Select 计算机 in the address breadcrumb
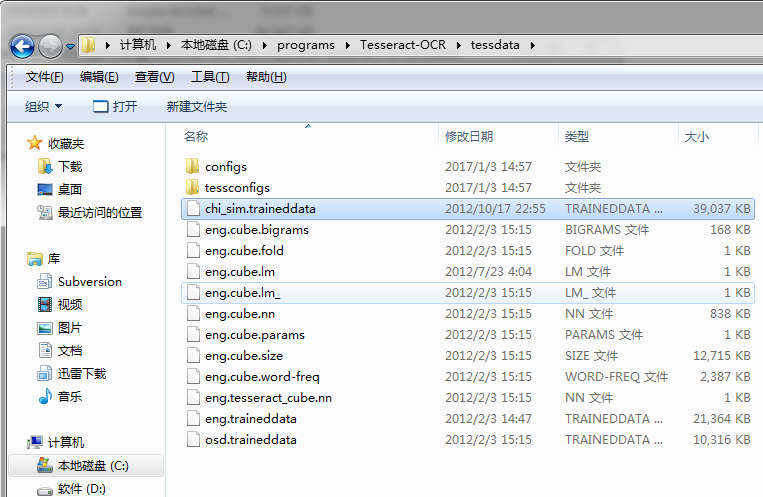This screenshot has height=497, width=763. (x=138, y=45)
